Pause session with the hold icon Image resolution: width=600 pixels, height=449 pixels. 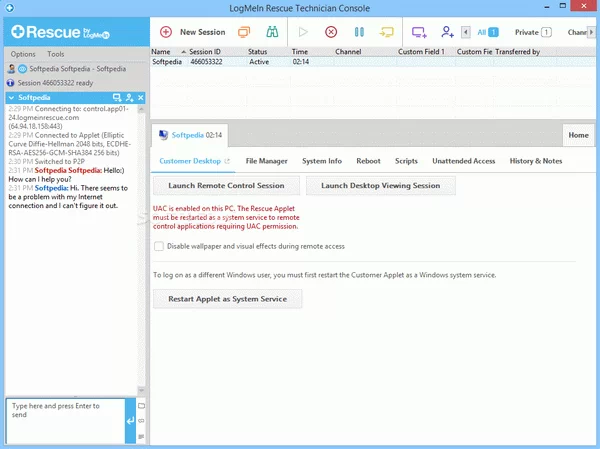click(359, 32)
